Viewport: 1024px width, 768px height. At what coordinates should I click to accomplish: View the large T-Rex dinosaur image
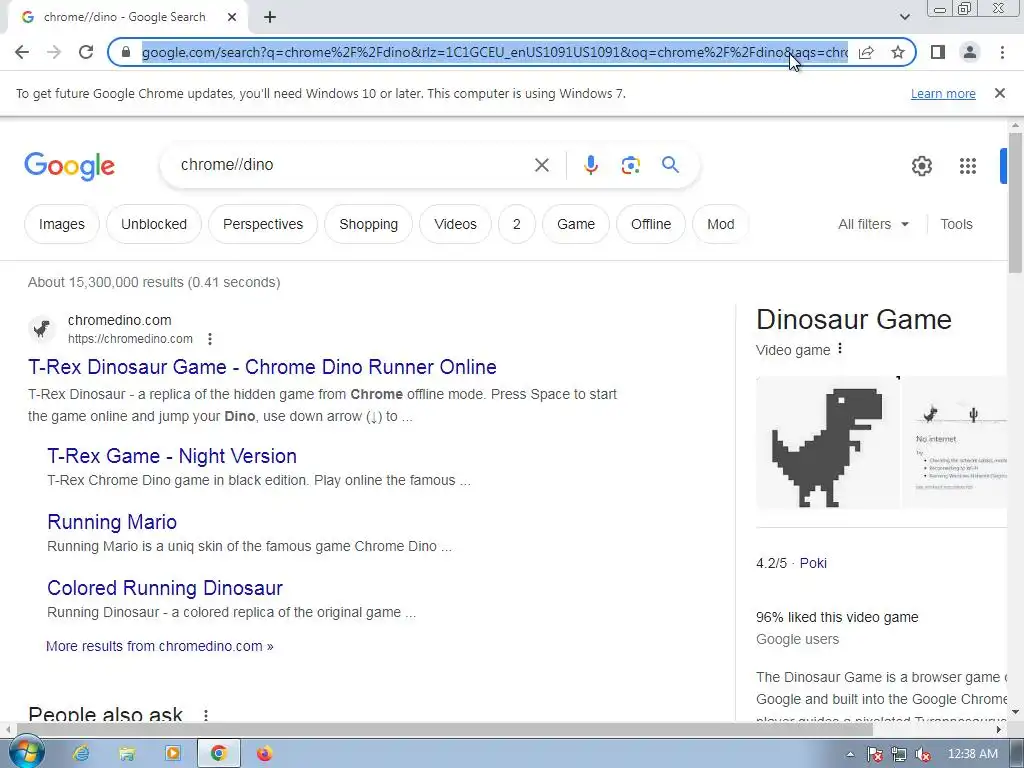coord(827,442)
